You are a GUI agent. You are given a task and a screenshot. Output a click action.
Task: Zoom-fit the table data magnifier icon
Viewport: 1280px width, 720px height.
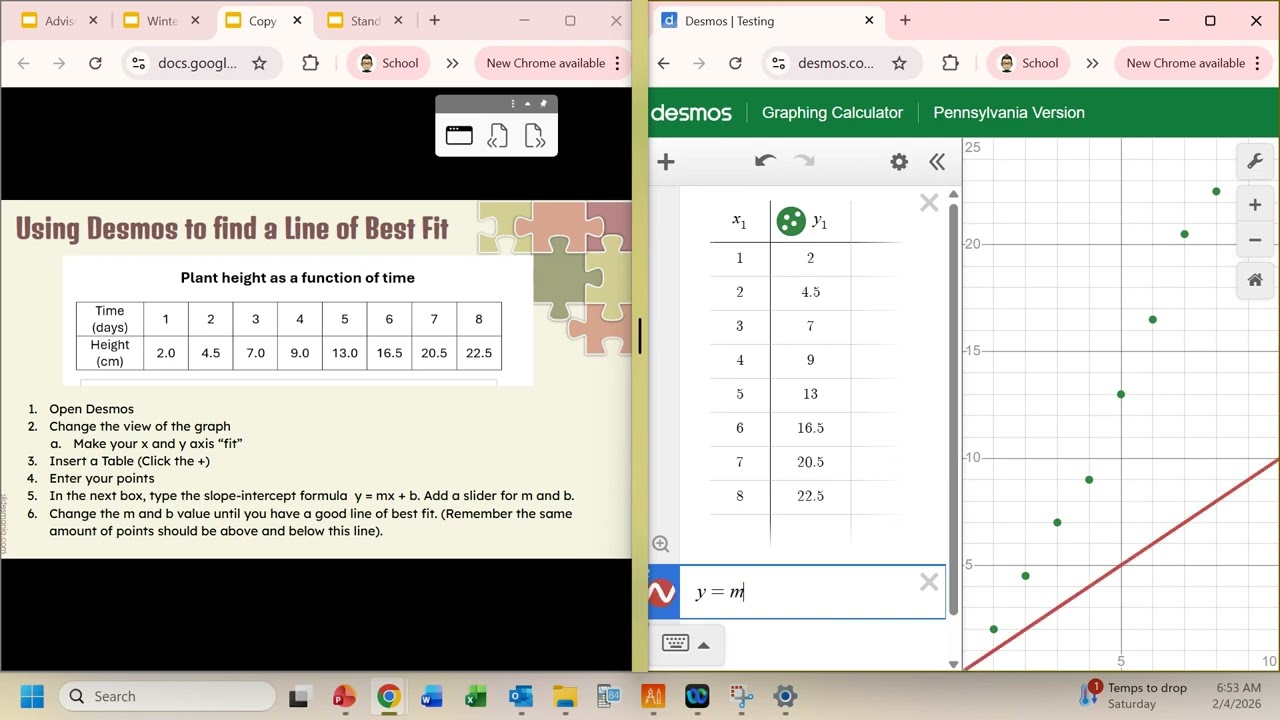click(661, 544)
